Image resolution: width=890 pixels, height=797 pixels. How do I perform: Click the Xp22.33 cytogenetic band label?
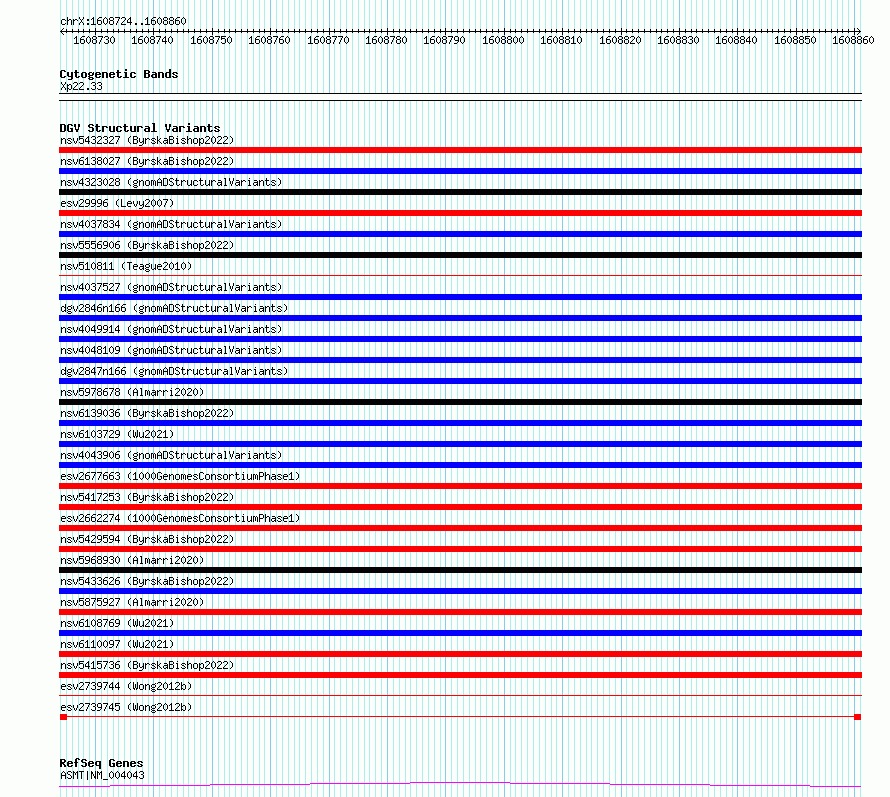click(81, 86)
